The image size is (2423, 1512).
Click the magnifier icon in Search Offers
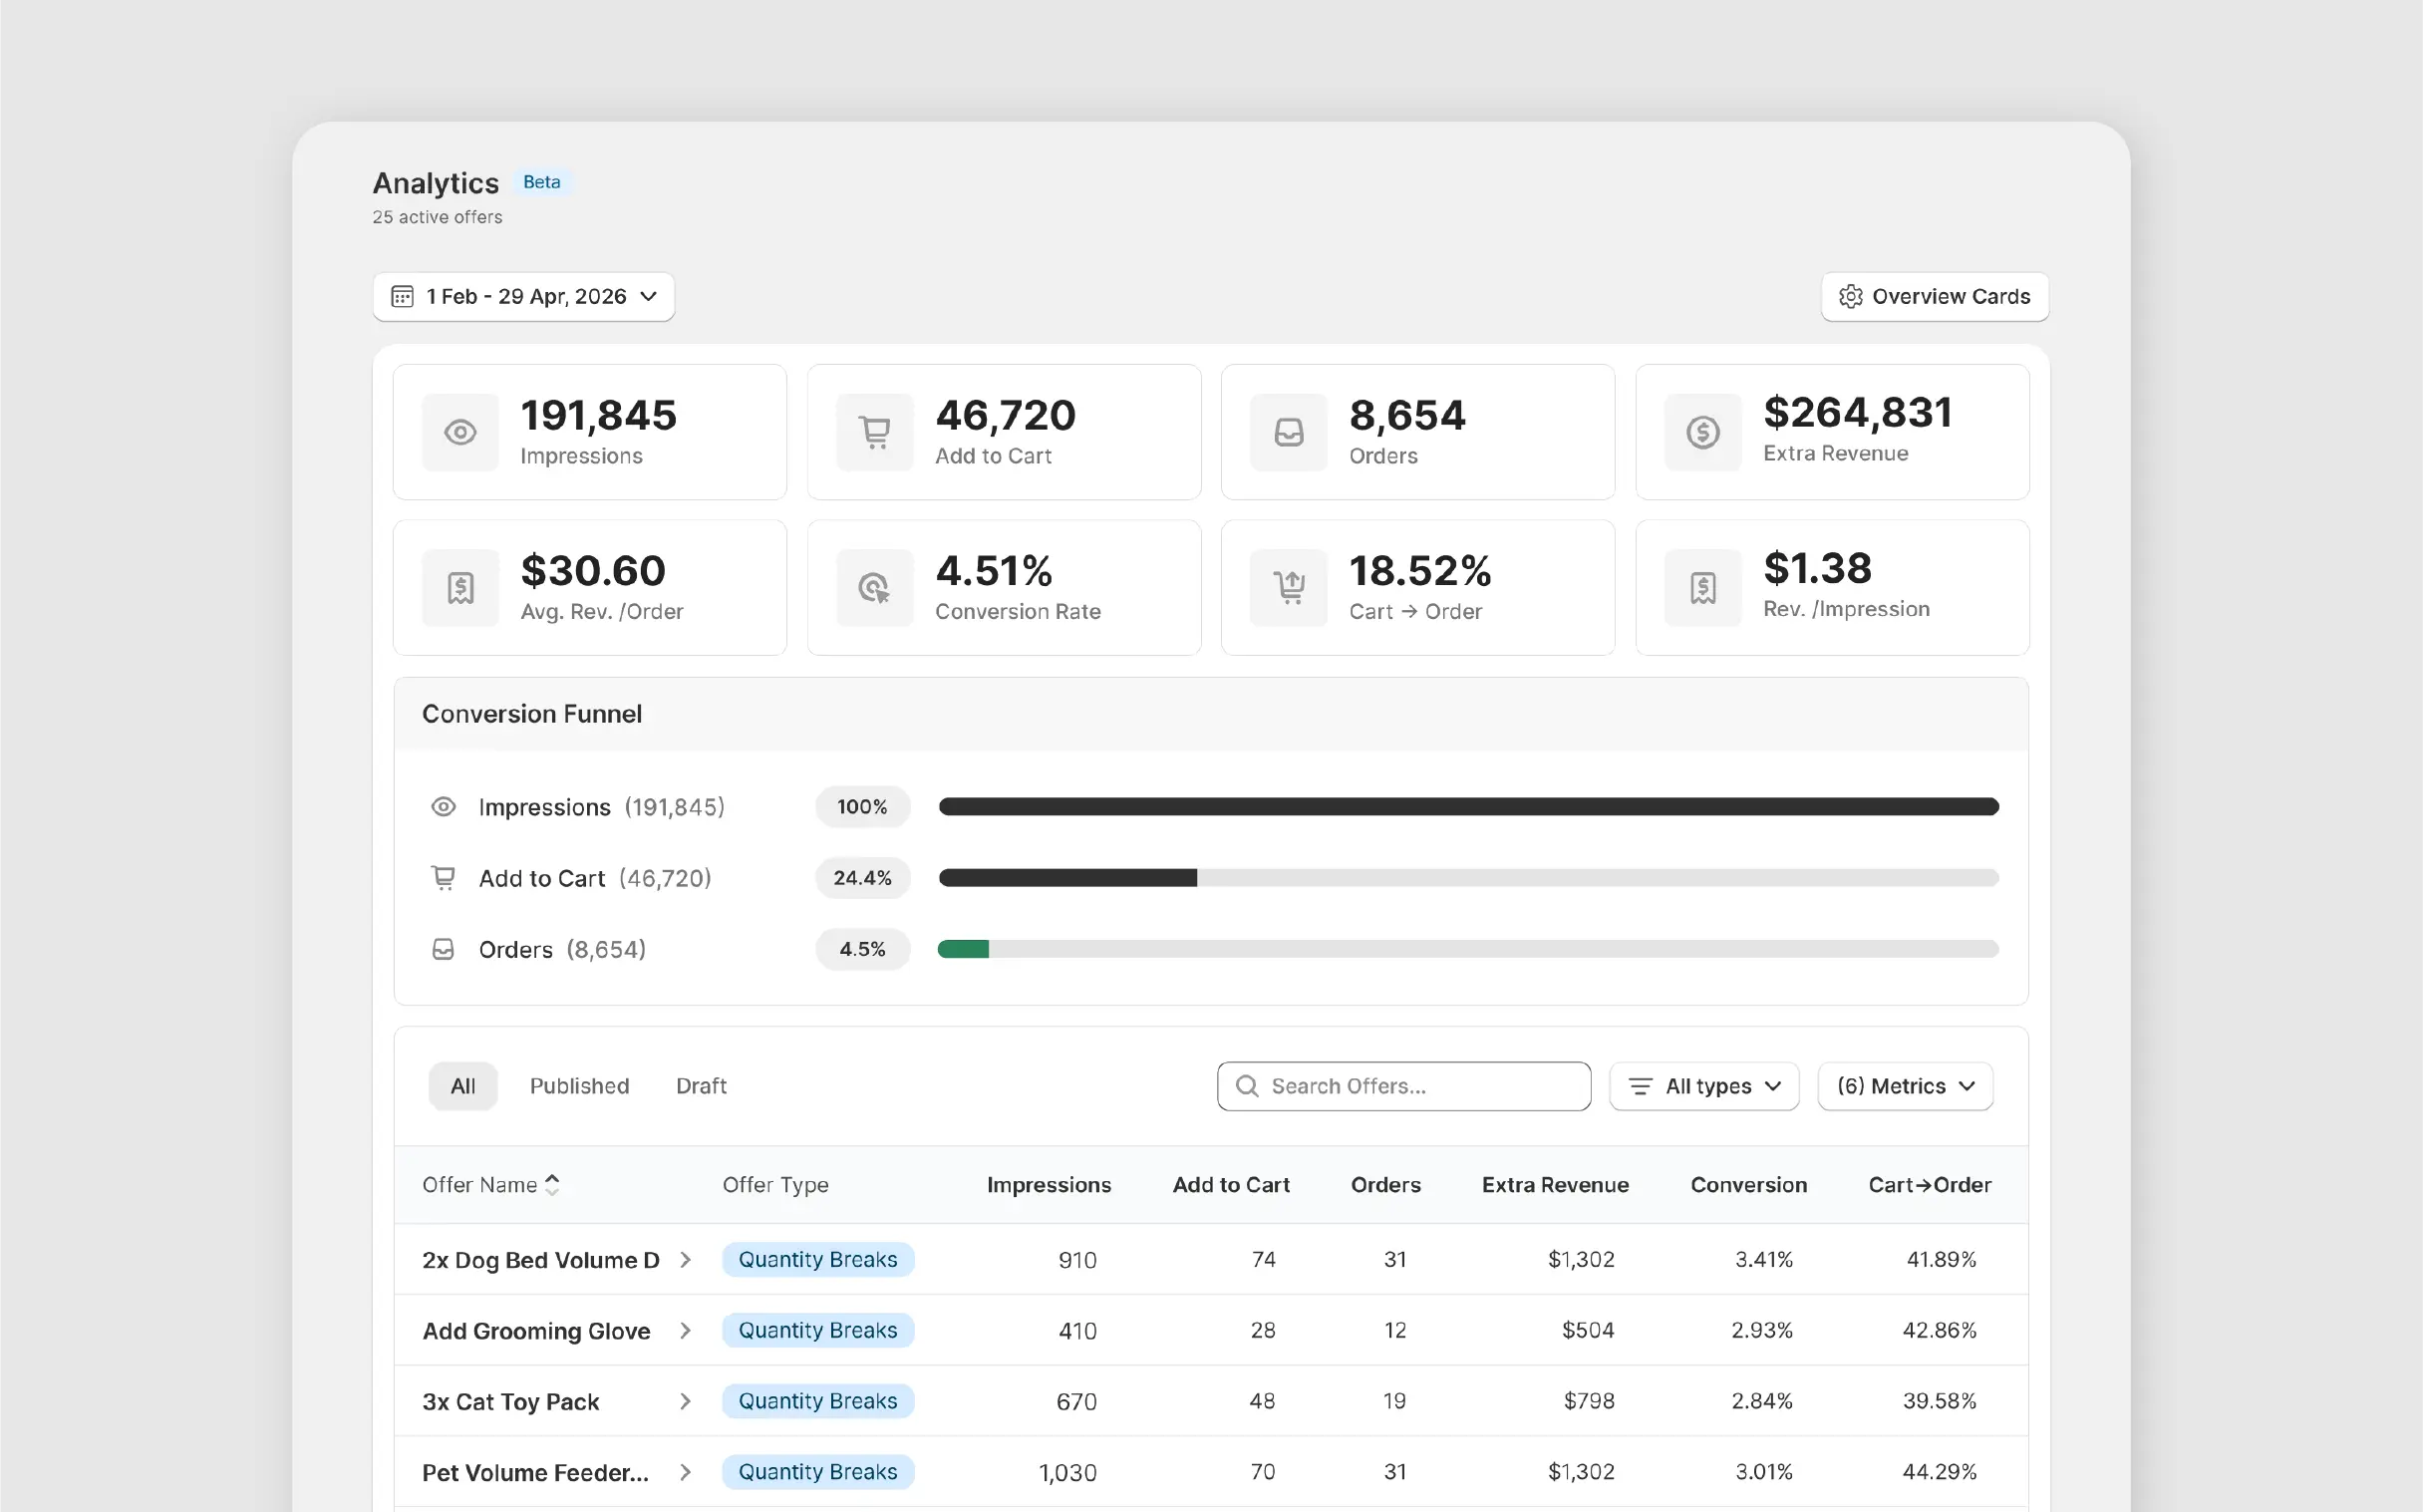[1247, 1086]
